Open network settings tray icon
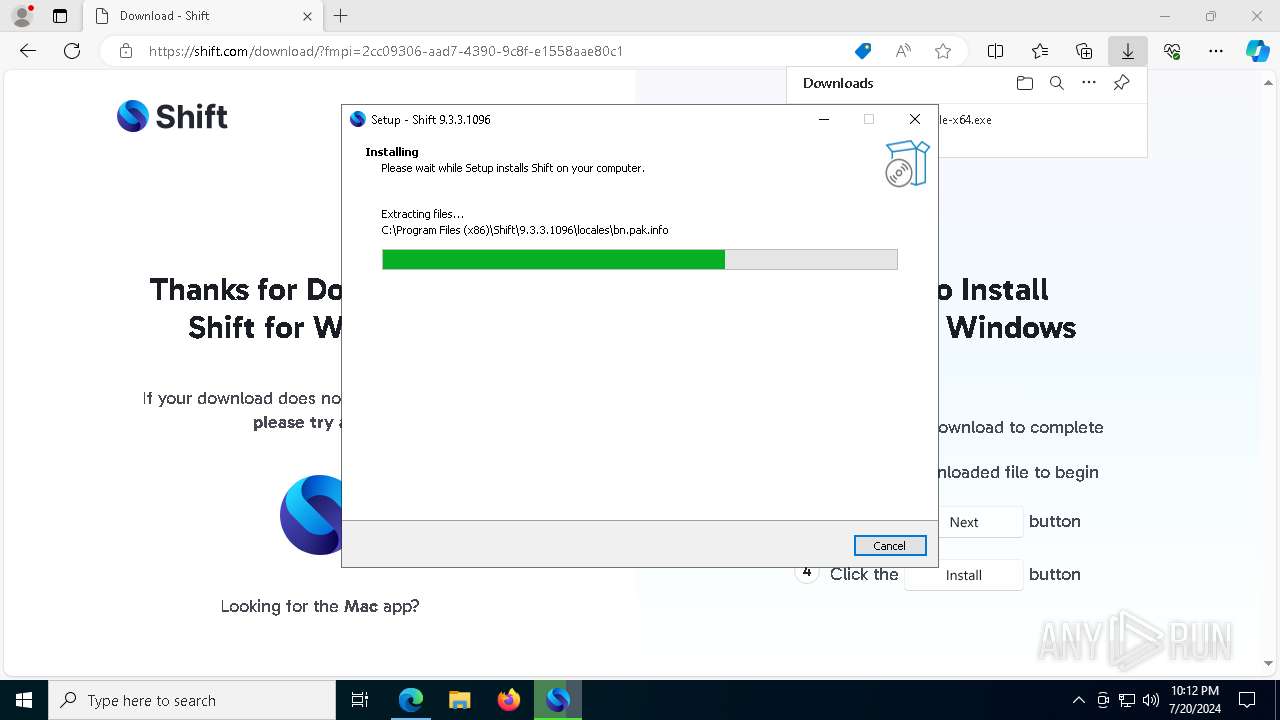Image resolution: width=1280 pixels, height=720 pixels. click(1127, 700)
